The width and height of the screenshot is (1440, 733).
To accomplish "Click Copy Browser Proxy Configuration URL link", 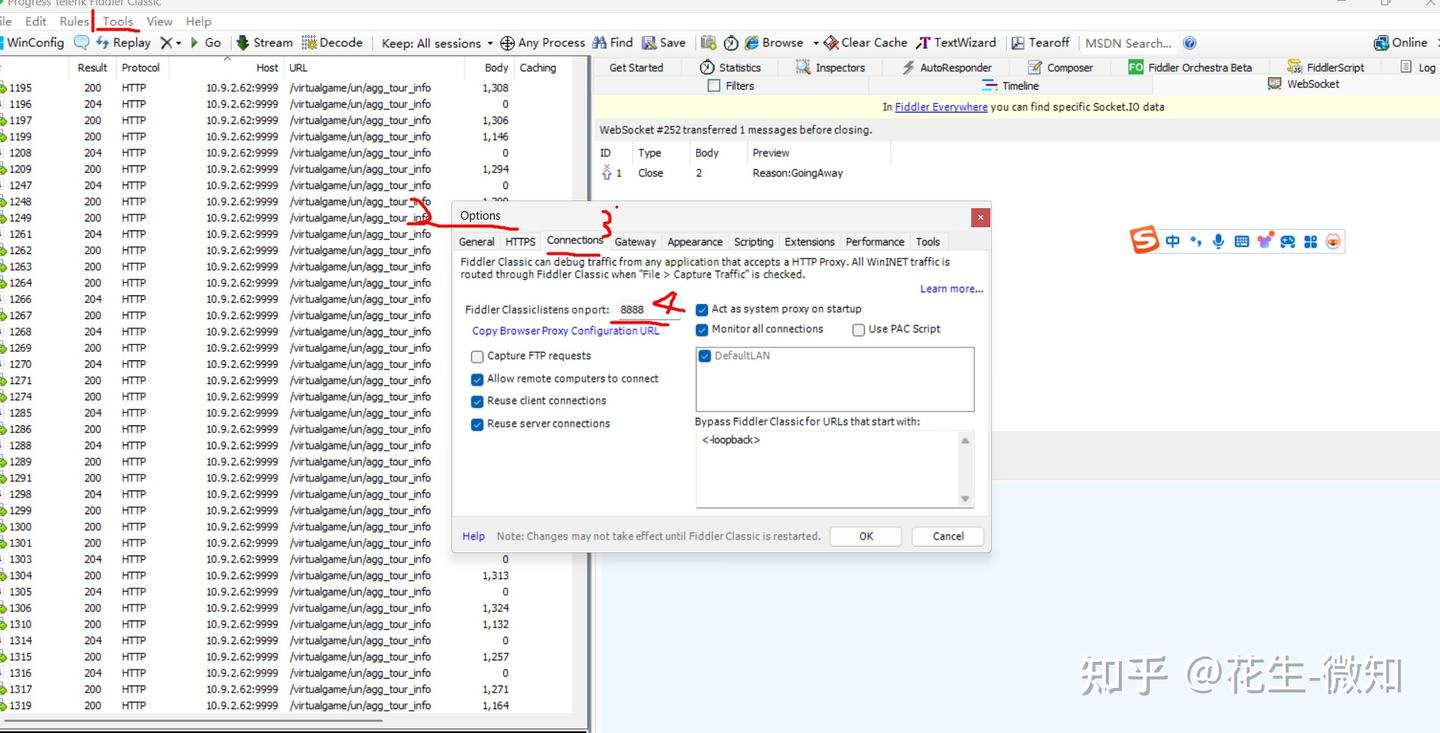I will (566, 331).
